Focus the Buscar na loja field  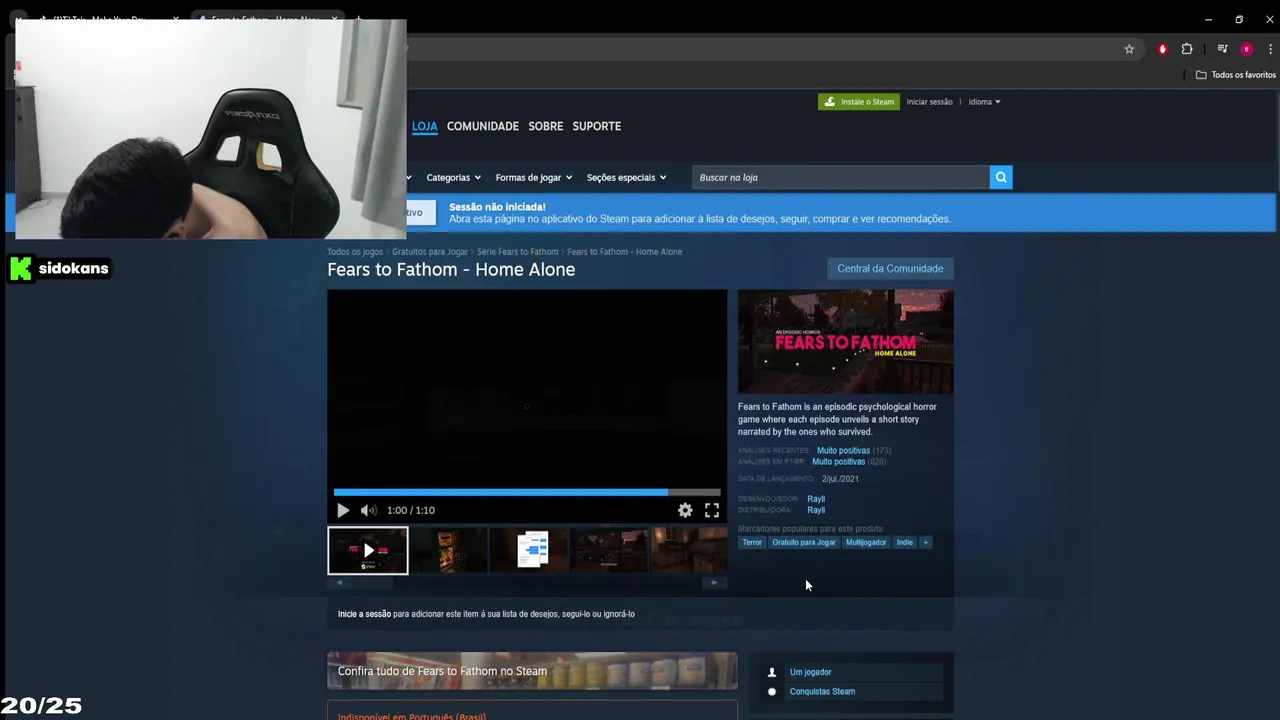tap(840, 177)
